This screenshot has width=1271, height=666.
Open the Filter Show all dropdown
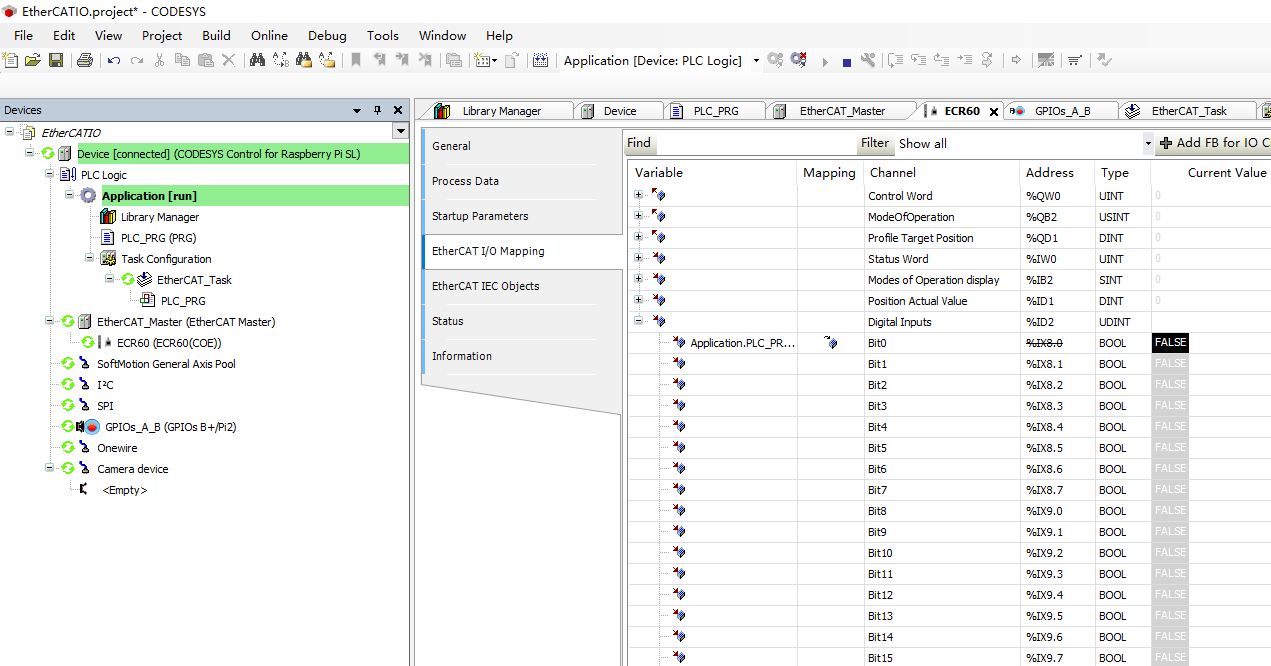[x=1147, y=144]
